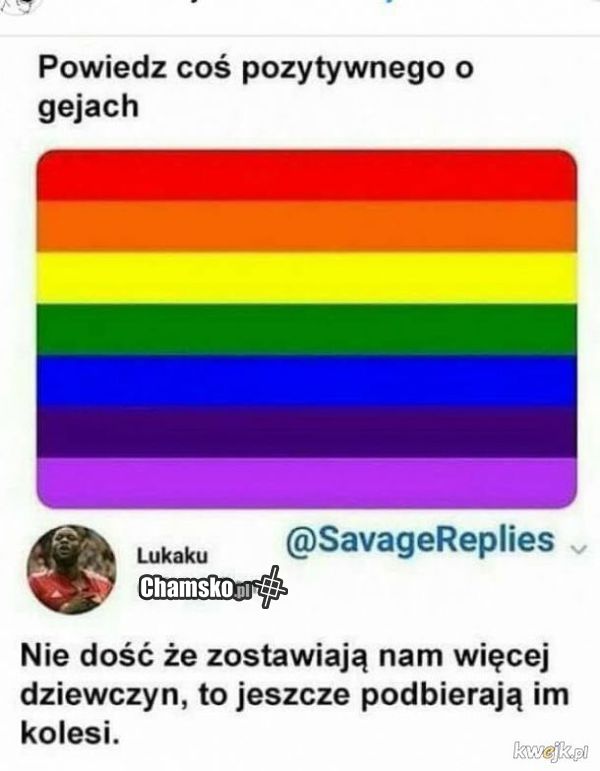
Task: Click the Lukaku username
Action: [x=172, y=556]
